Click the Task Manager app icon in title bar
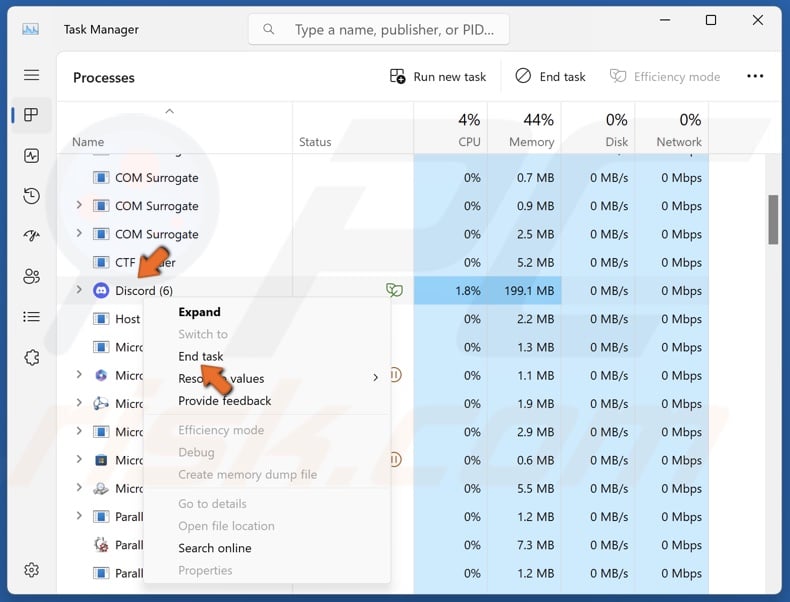The width and height of the screenshot is (790, 602). (30, 30)
